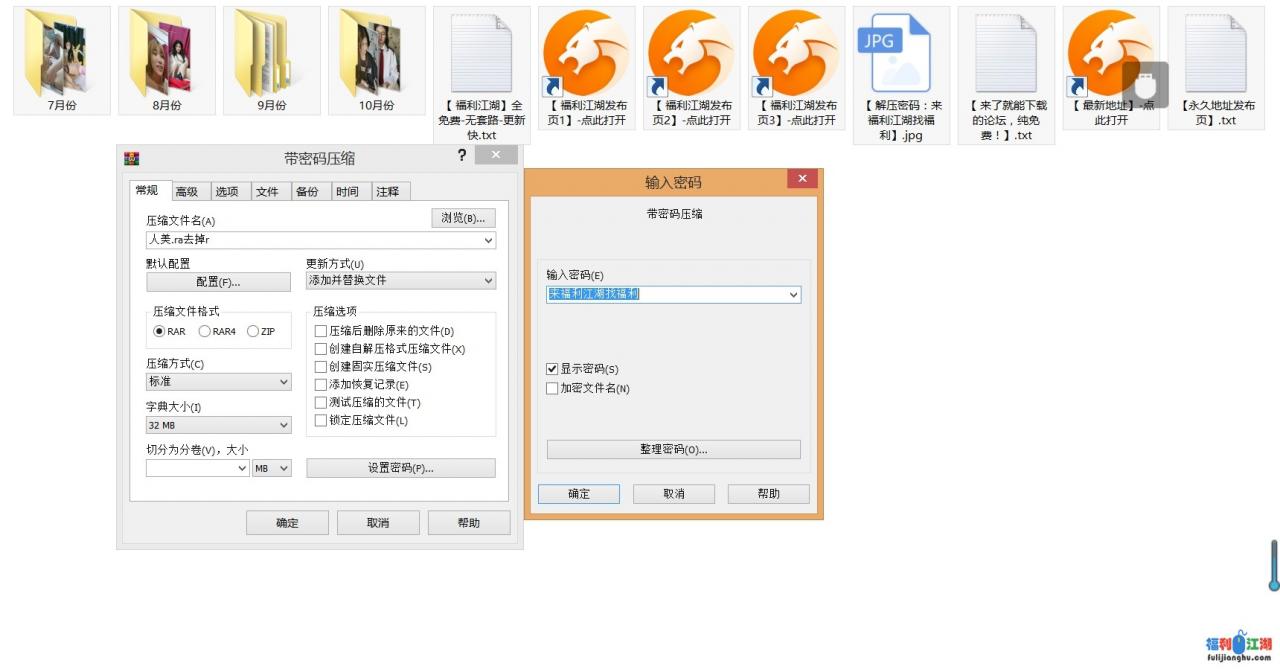This screenshot has height=669, width=1280.
Task: Select the 解压密码 JPG file icon
Action: pos(900,55)
